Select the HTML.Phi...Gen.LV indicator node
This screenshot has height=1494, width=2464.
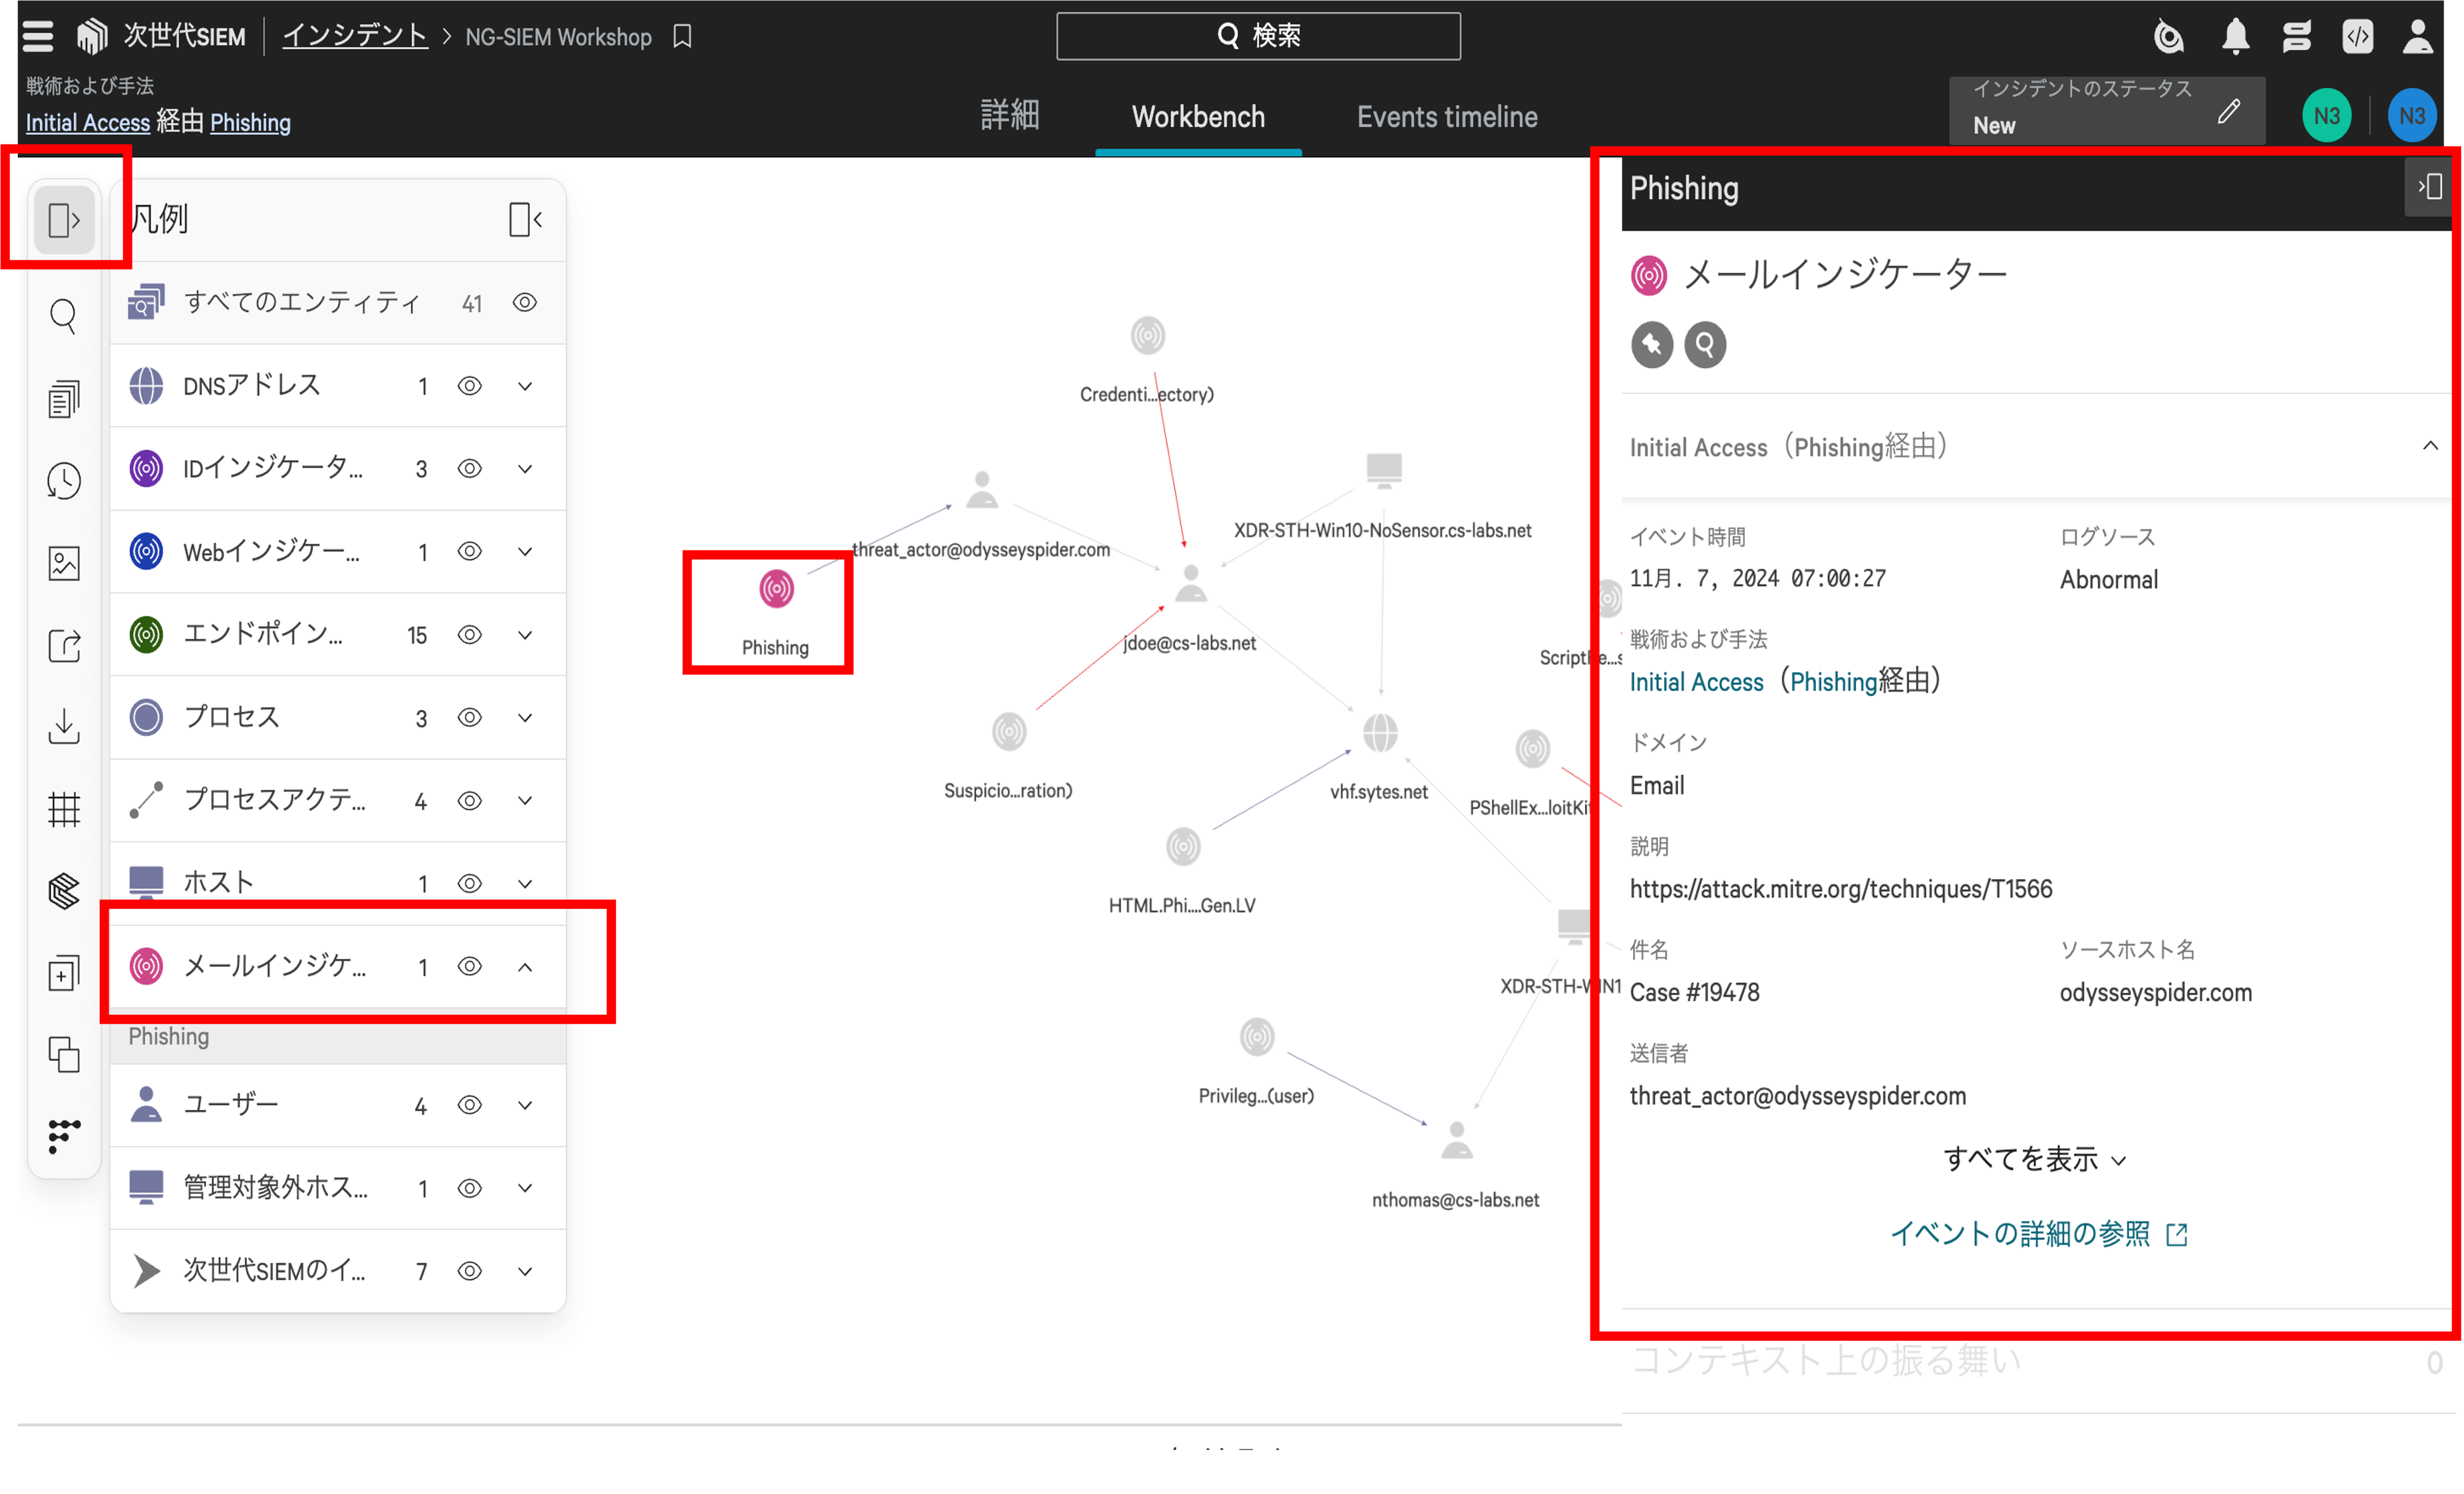[1183, 847]
